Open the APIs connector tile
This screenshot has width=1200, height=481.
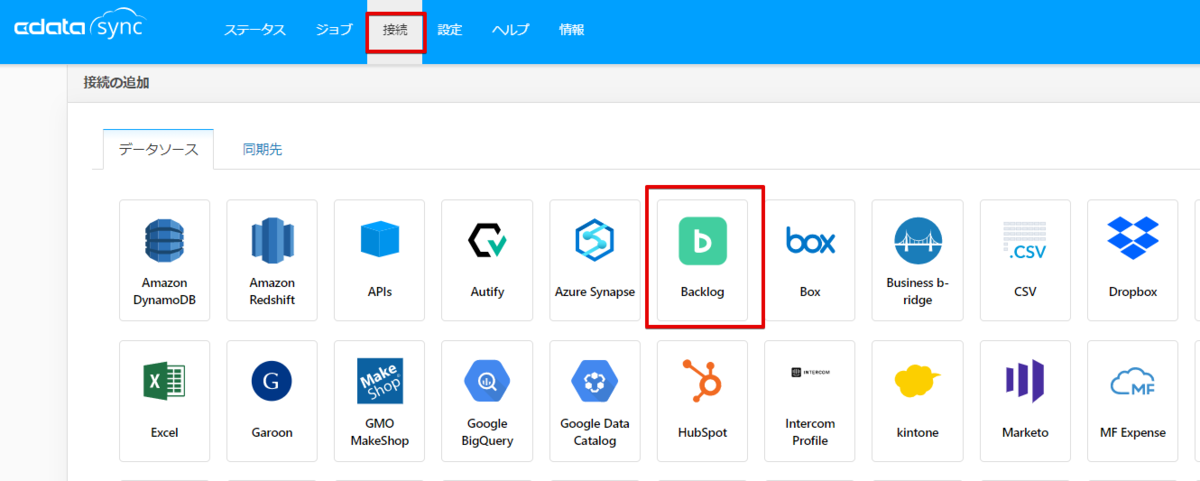380,260
